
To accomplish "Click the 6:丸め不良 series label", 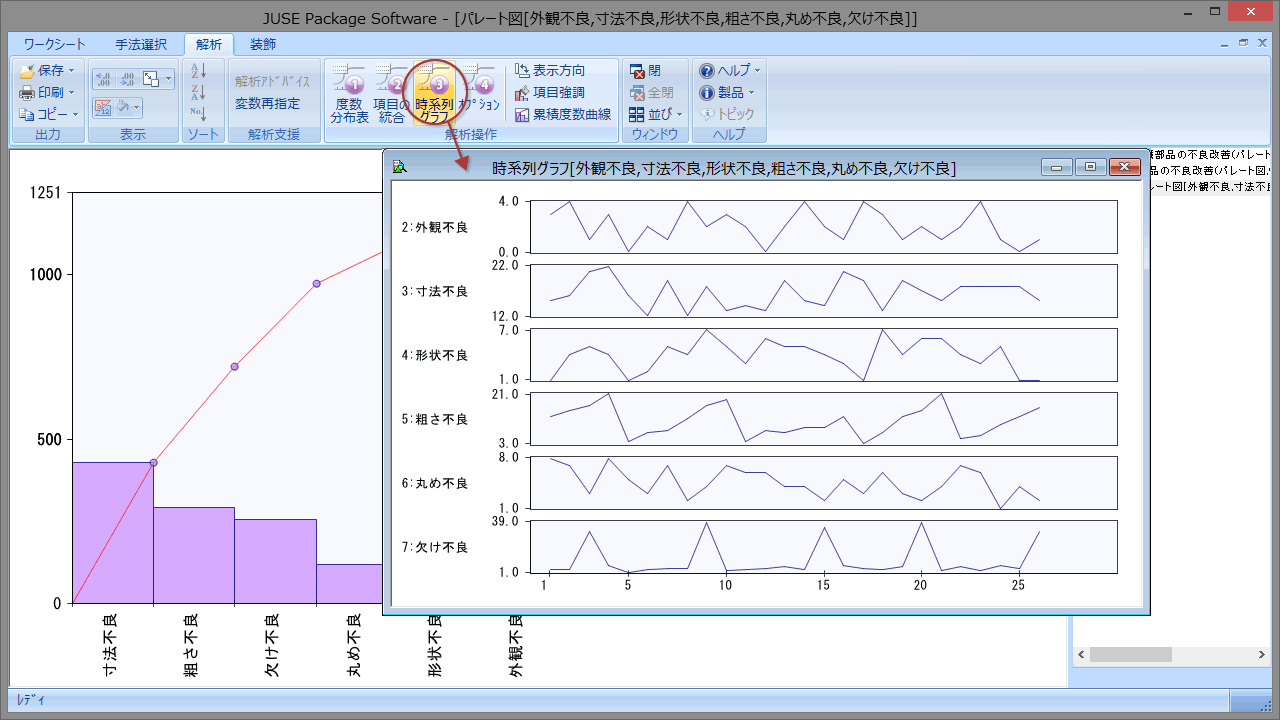I will pyautogui.click(x=435, y=483).
